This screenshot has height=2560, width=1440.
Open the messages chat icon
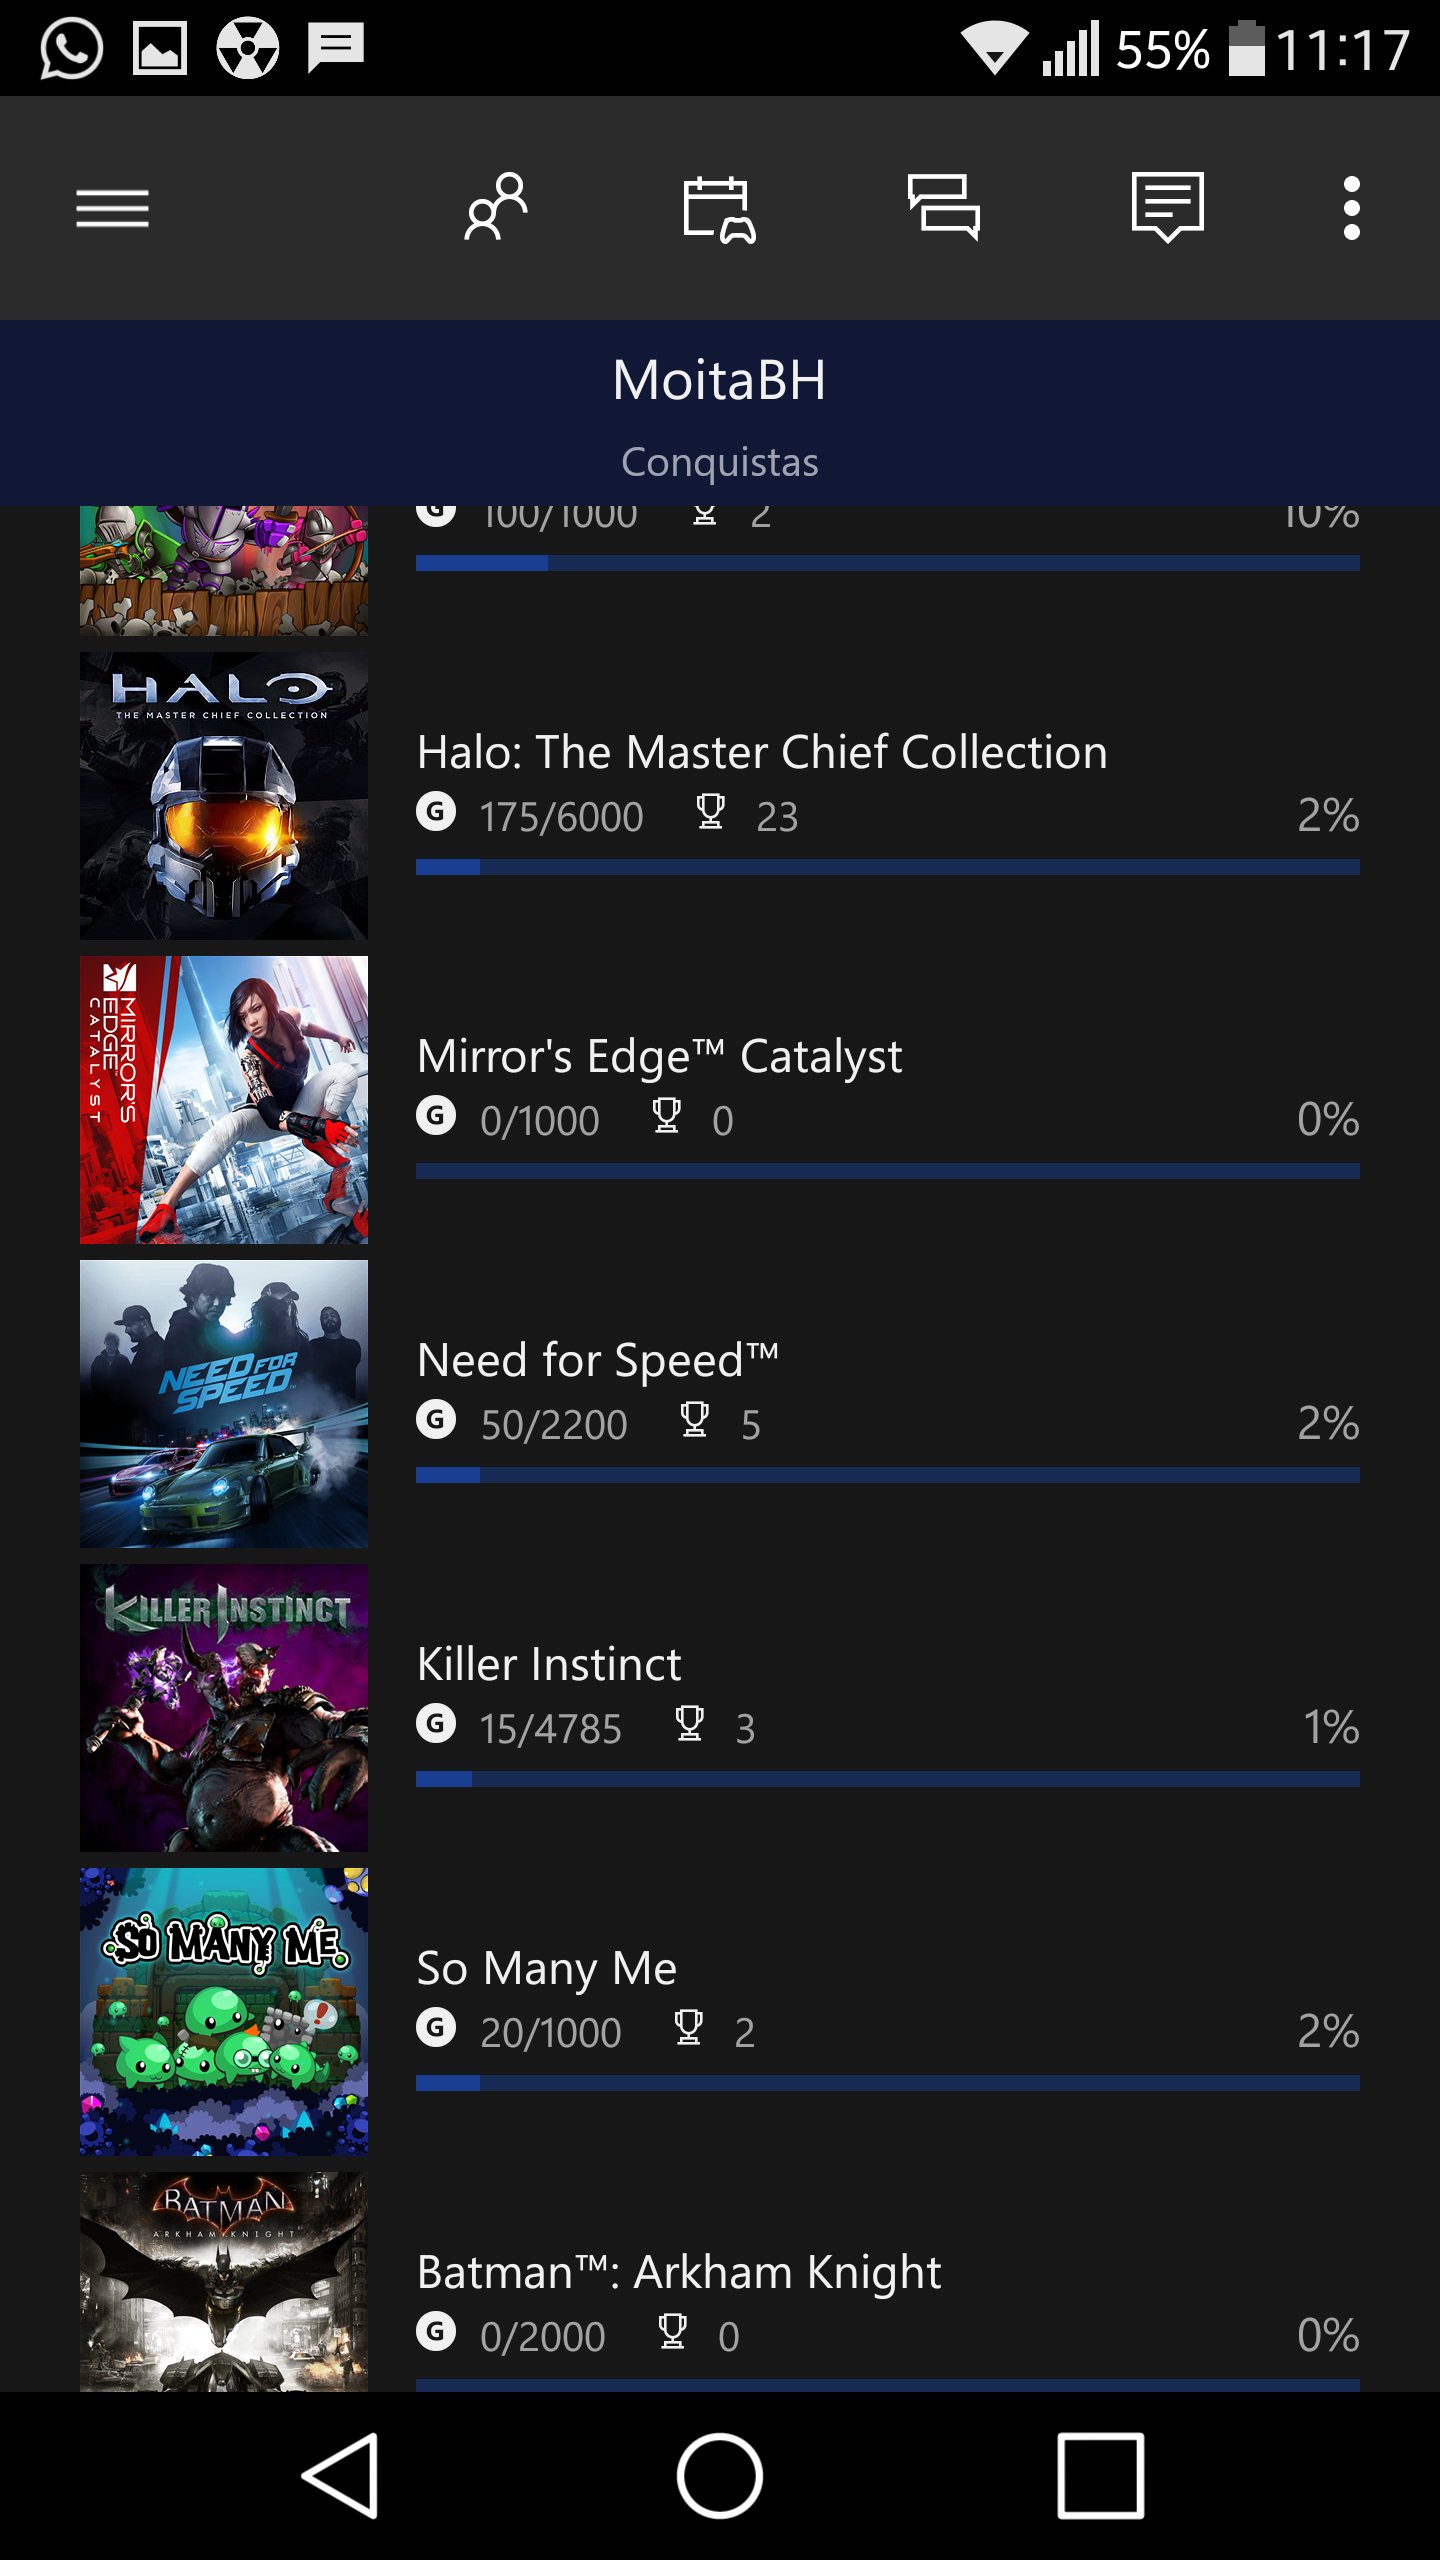[943, 207]
